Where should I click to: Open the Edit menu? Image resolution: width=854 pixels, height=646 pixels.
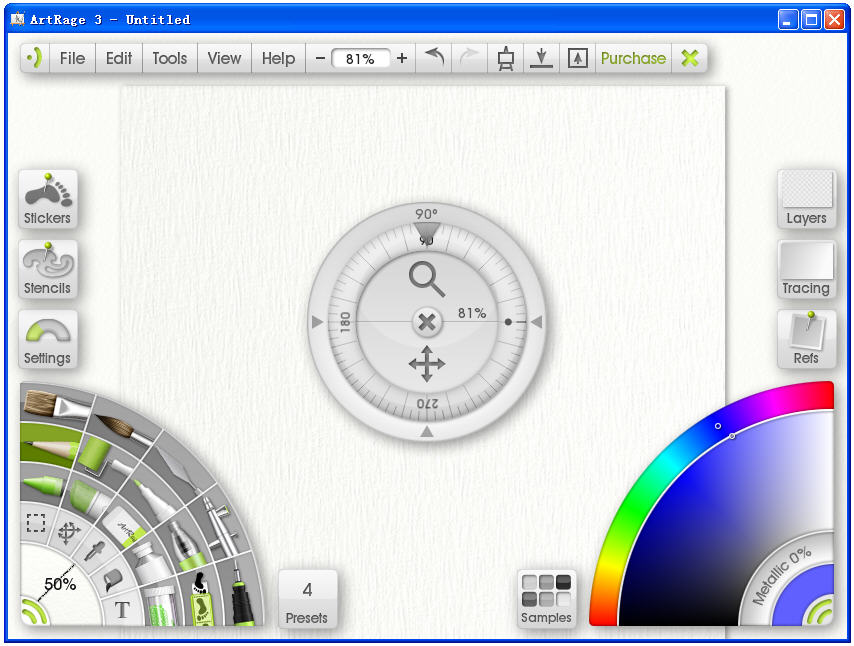[x=119, y=58]
